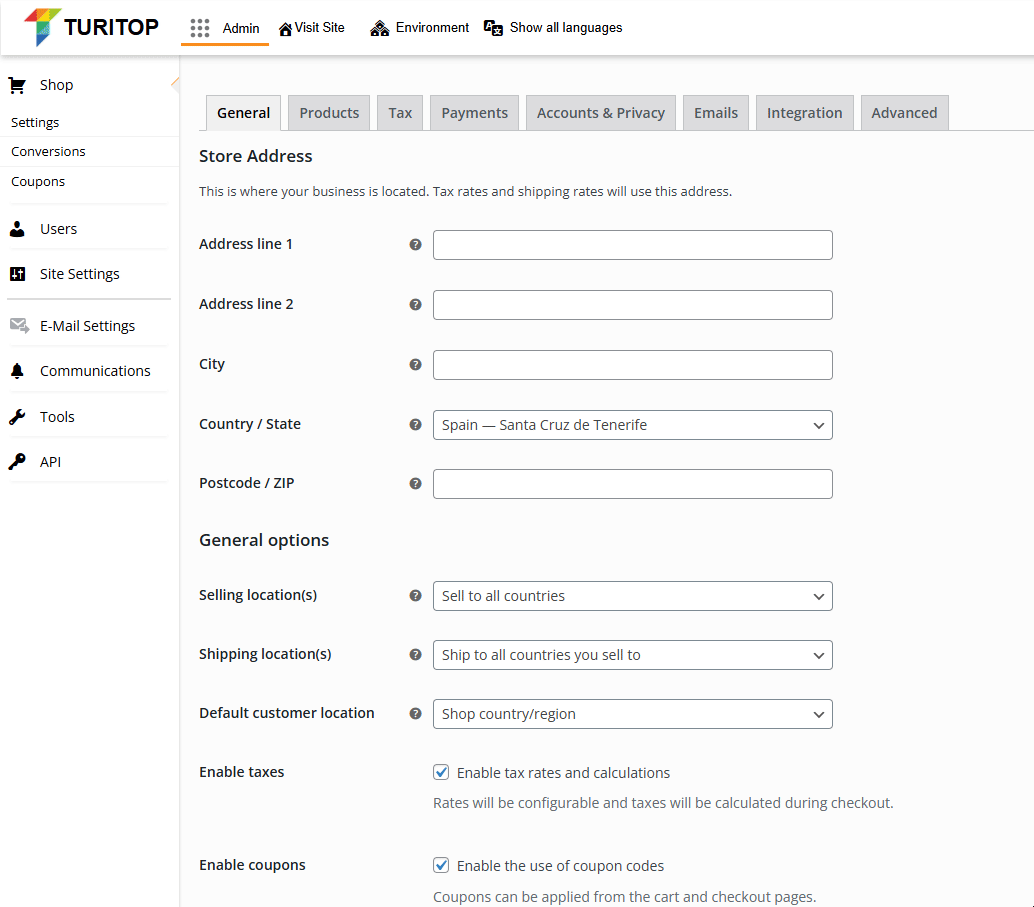1034x907 pixels.
Task: Open the Country / State dropdown
Action: [632, 425]
